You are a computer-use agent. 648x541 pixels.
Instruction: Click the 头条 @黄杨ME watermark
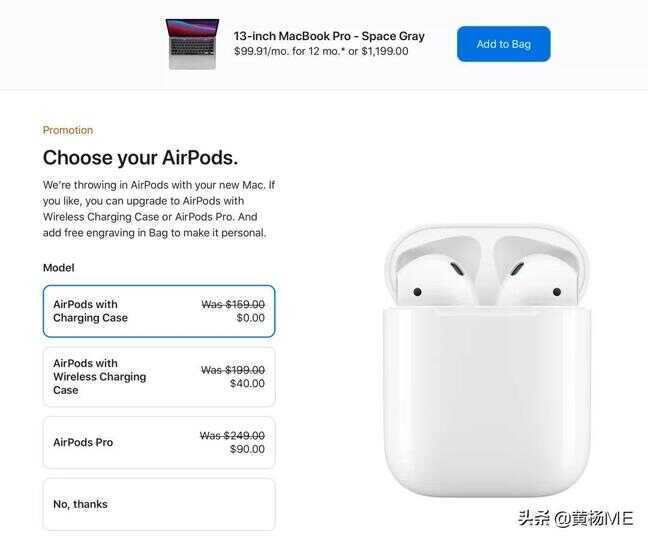tap(575, 518)
